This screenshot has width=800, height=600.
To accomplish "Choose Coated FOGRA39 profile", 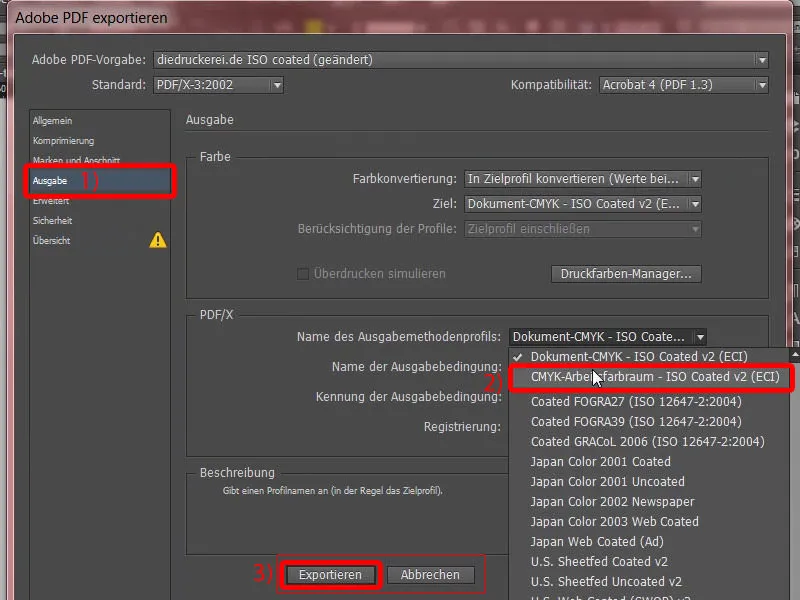I will [x=636, y=421].
